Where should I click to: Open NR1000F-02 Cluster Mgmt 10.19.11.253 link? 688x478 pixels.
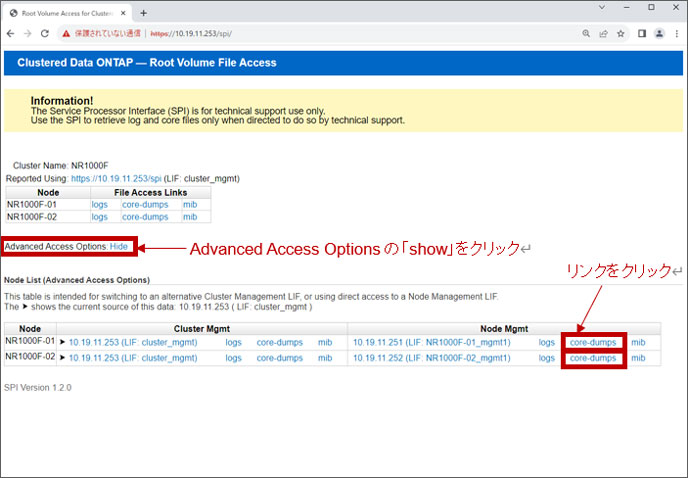133,358
